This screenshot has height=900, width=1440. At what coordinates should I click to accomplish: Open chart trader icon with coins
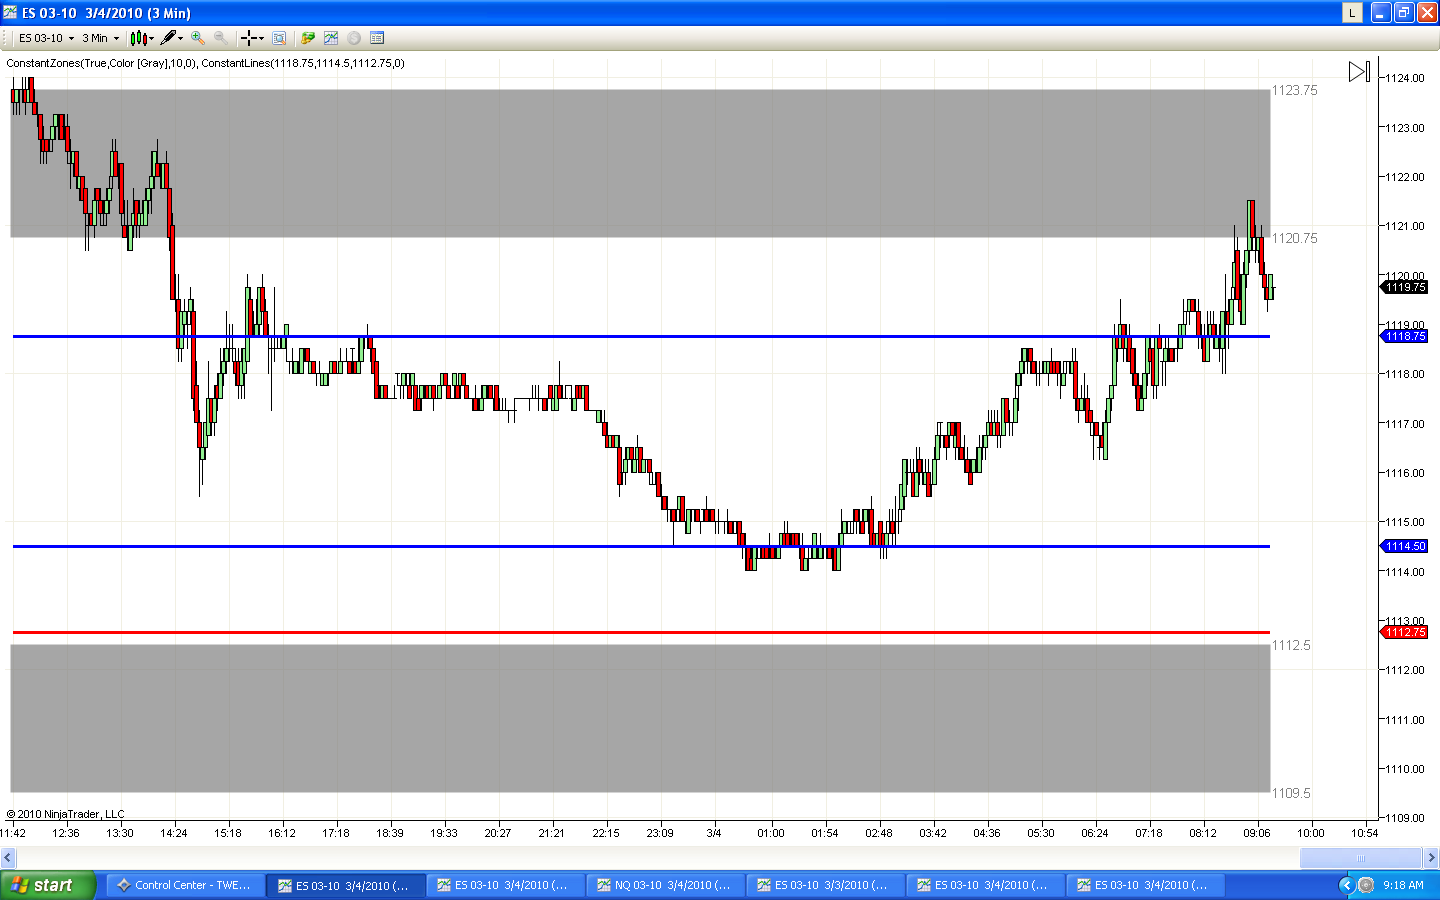point(308,38)
